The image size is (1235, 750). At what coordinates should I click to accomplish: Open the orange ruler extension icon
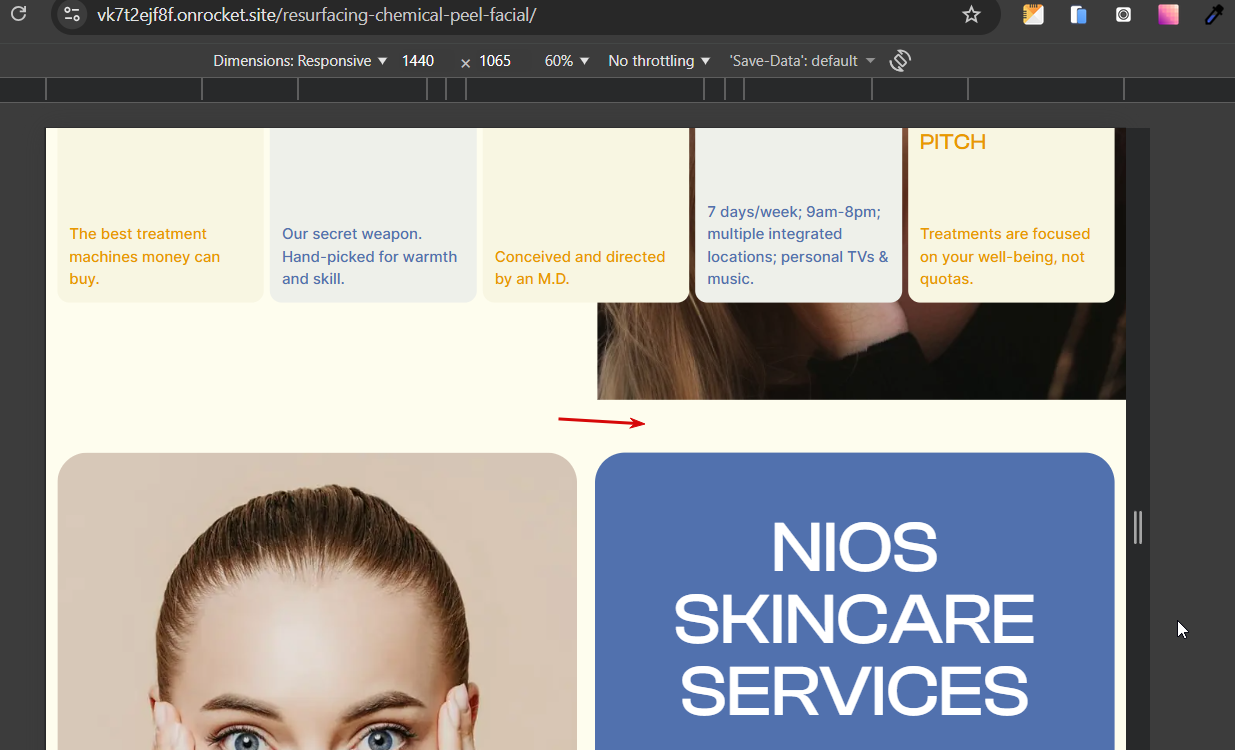[x=1033, y=15]
